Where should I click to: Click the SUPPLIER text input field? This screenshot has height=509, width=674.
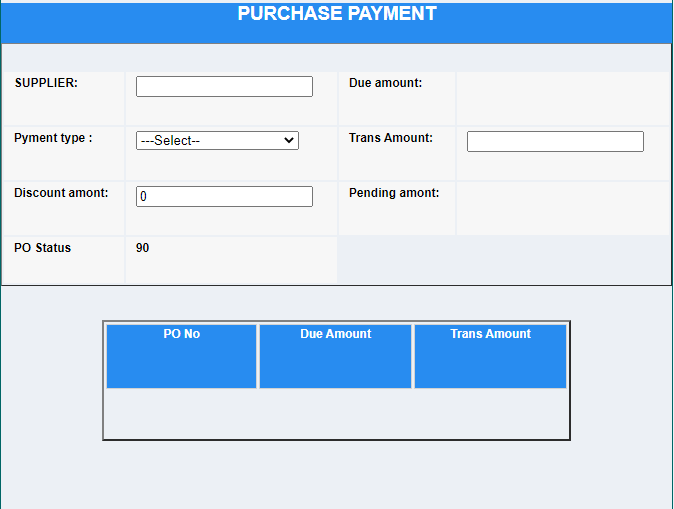click(x=224, y=87)
